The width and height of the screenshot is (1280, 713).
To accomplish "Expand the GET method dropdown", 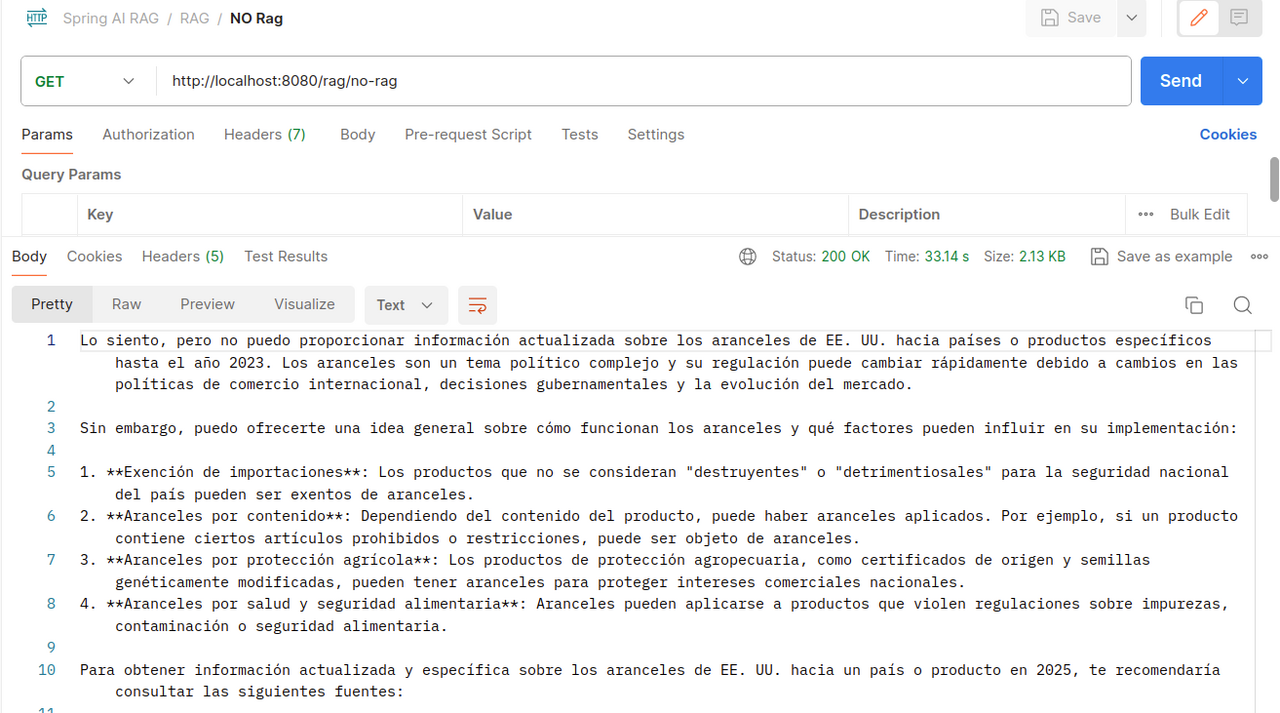I will (x=128, y=81).
